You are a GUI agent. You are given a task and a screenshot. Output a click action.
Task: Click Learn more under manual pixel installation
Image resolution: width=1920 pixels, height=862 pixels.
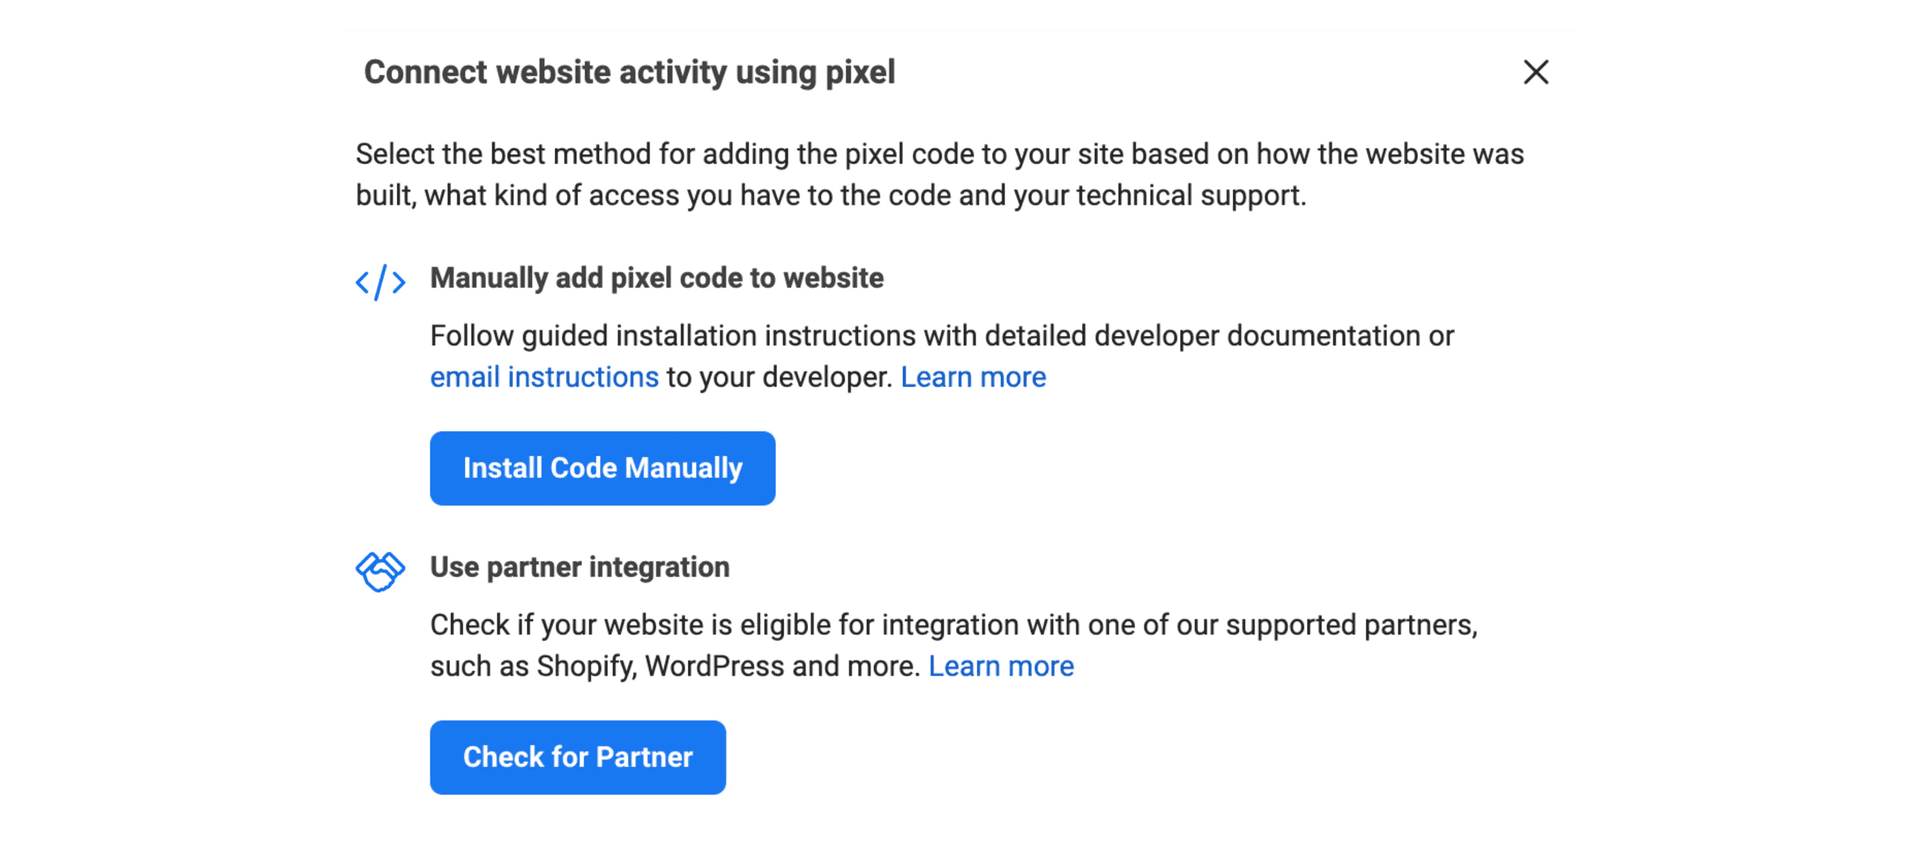tap(973, 377)
